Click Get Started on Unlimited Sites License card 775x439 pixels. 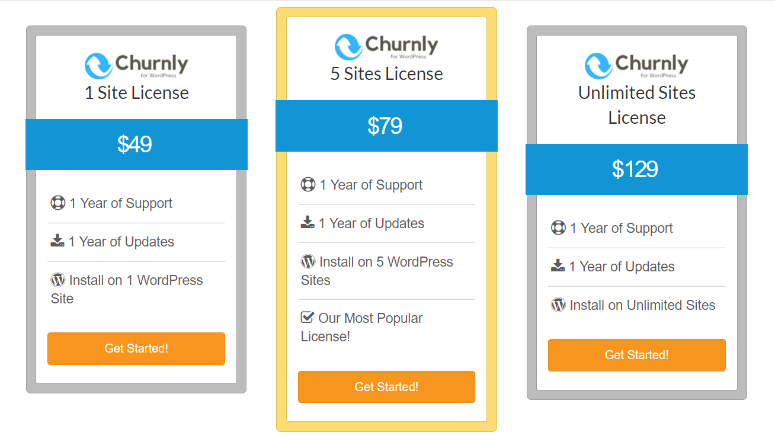coord(637,355)
